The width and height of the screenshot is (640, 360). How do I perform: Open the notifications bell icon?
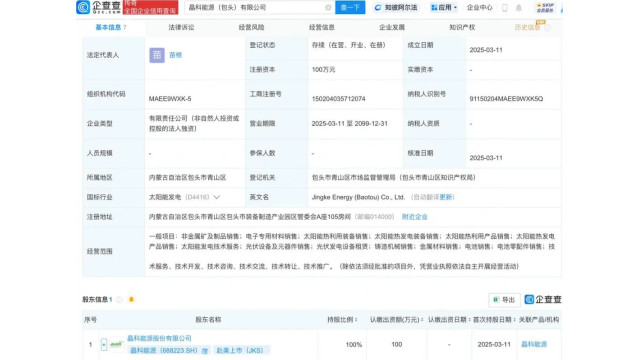point(519,7)
